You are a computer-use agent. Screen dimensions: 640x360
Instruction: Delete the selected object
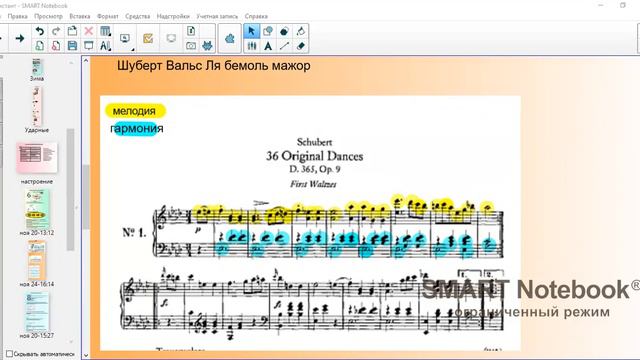(x=89, y=31)
